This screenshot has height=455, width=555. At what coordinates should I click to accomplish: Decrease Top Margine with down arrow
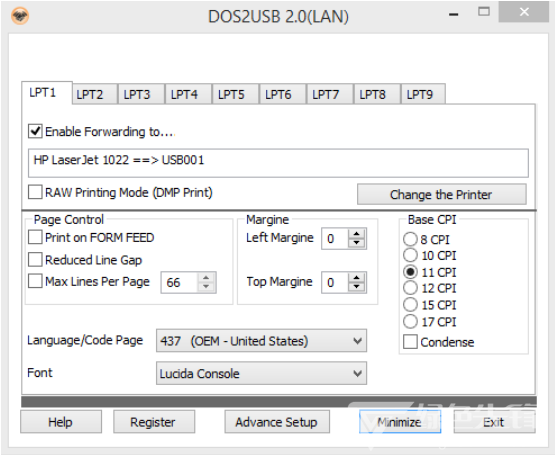[356, 287]
